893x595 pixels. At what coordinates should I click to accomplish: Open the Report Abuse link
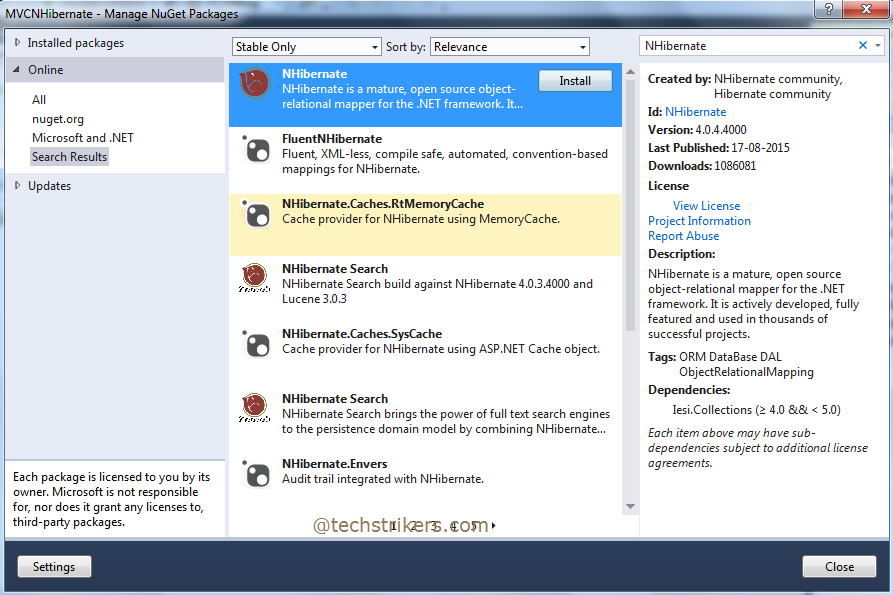pos(683,236)
